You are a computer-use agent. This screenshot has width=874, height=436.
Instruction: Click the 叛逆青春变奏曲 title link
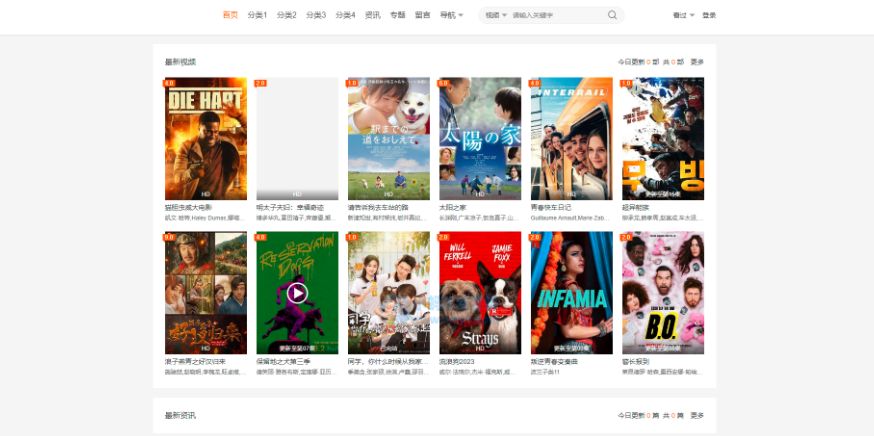(554, 362)
